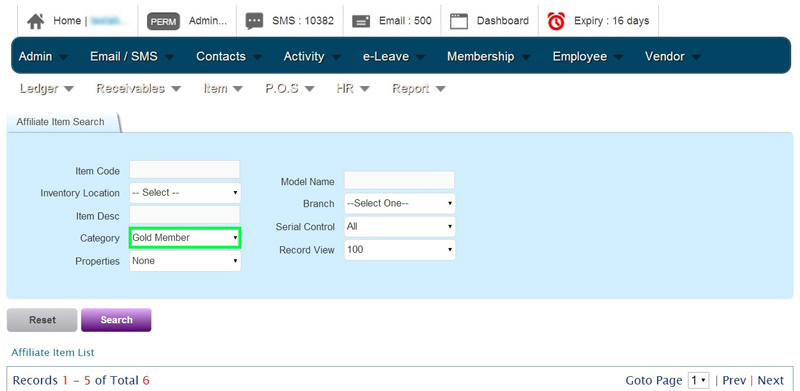800x391 pixels.
Task: Expand the HR submenu
Action: click(x=353, y=88)
